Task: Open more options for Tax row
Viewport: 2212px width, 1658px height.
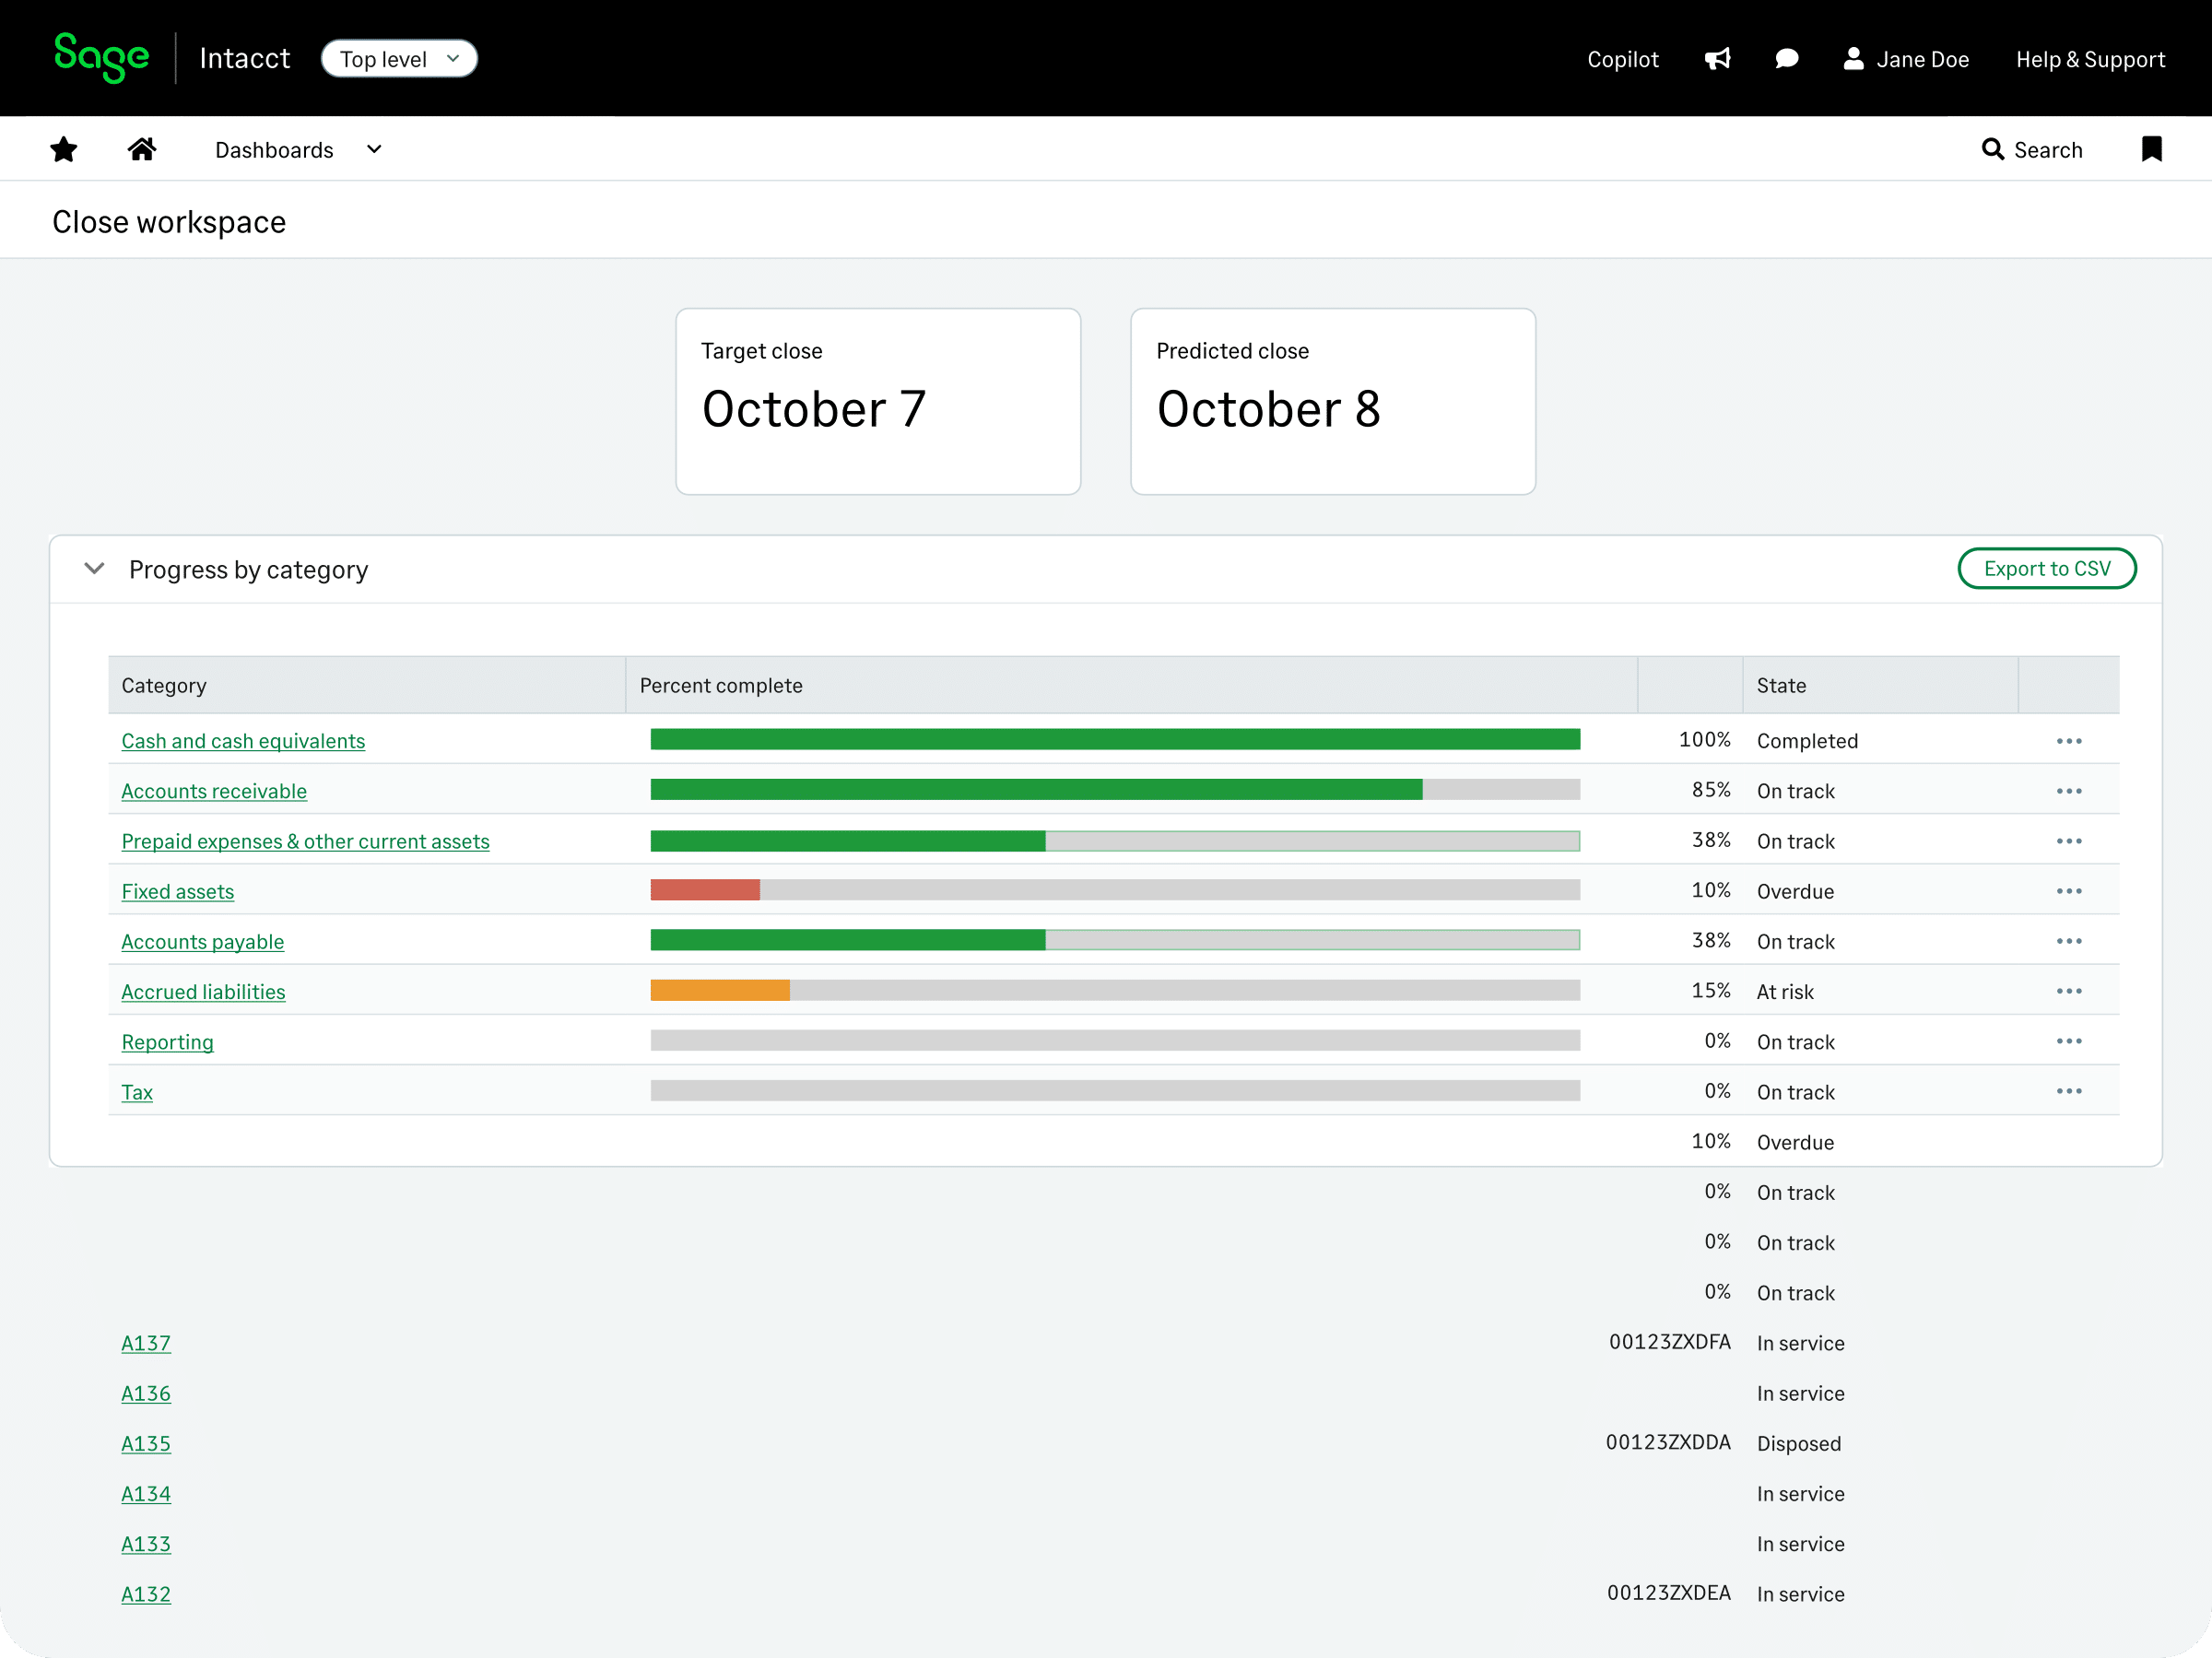Action: (2069, 1091)
